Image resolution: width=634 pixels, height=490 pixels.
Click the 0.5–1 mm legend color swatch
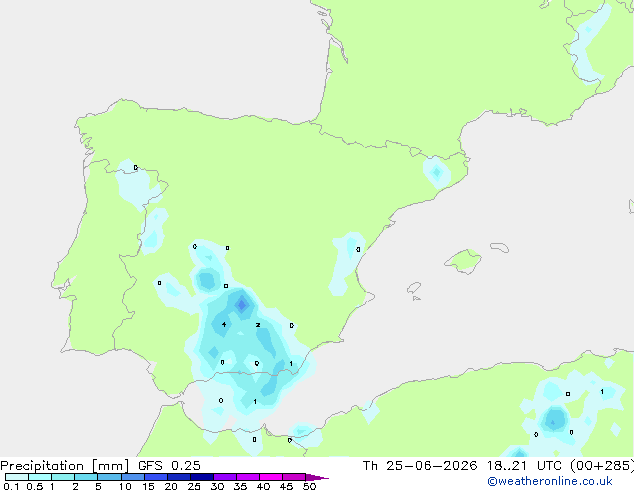click(40, 477)
